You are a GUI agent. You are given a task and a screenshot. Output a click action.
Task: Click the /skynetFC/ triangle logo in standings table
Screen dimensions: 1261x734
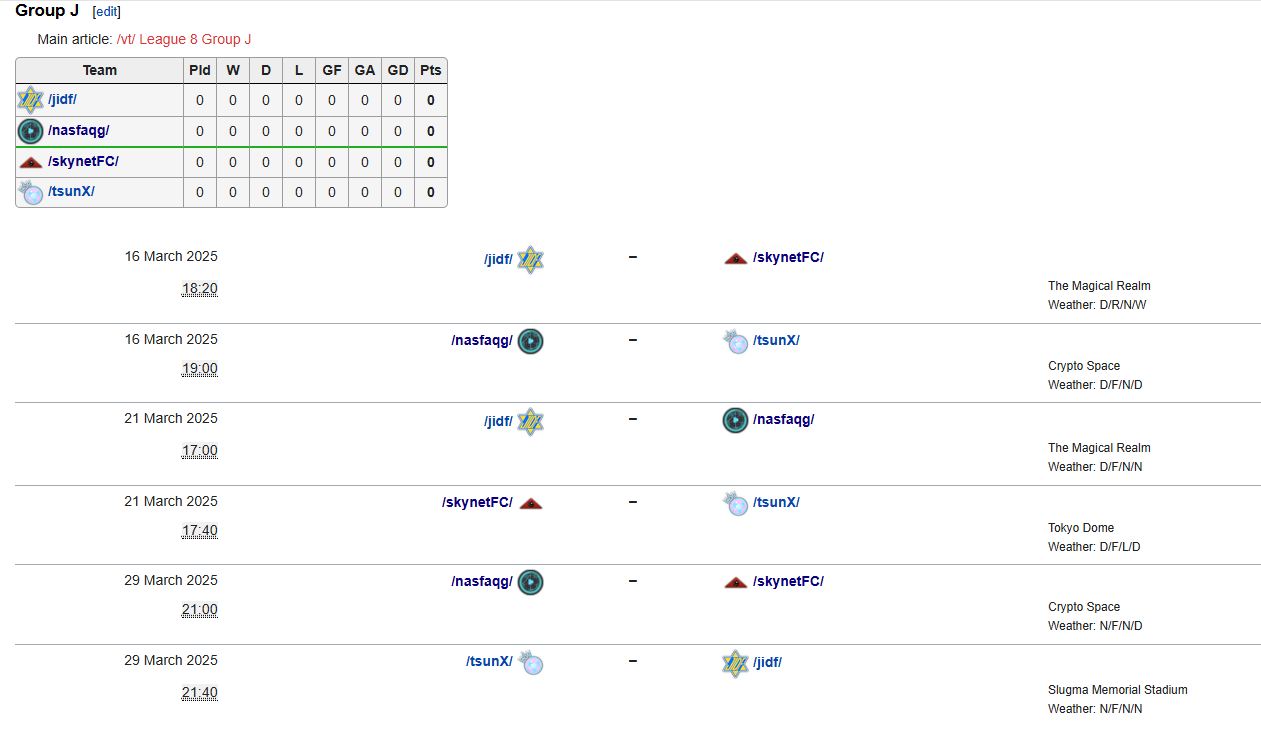(x=31, y=162)
